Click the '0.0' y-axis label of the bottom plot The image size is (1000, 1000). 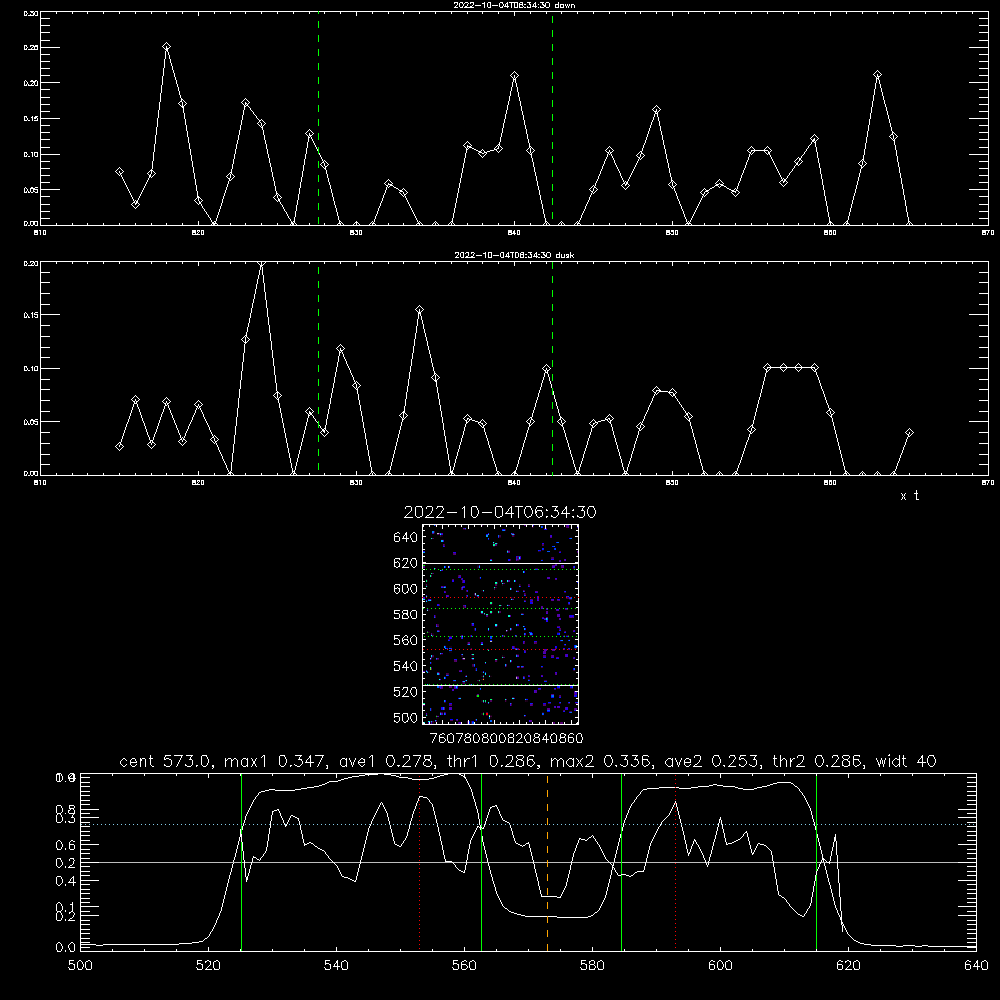tap(66, 948)
